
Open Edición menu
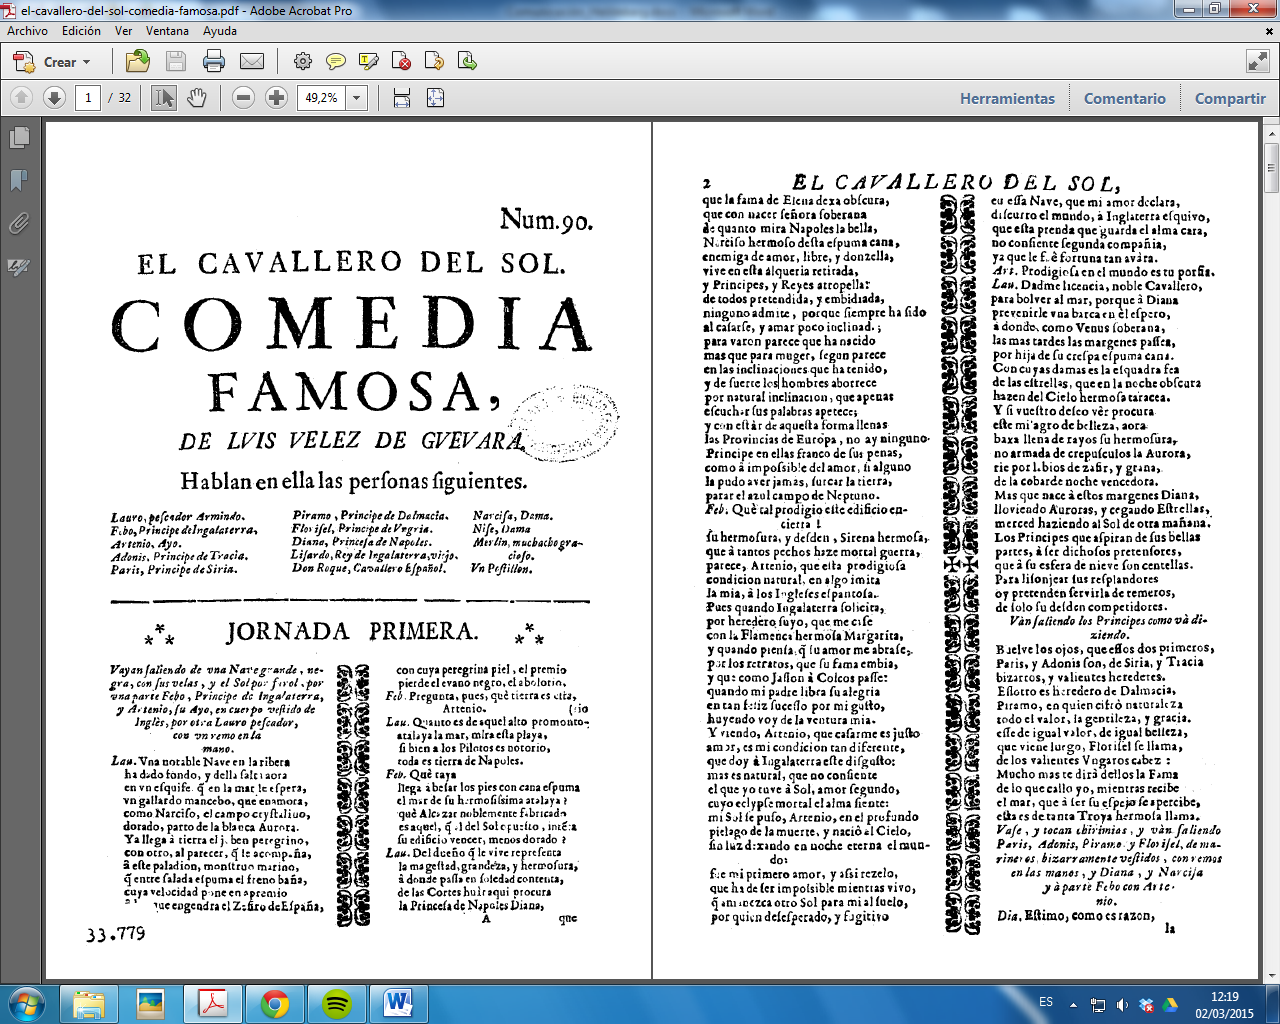81,31
